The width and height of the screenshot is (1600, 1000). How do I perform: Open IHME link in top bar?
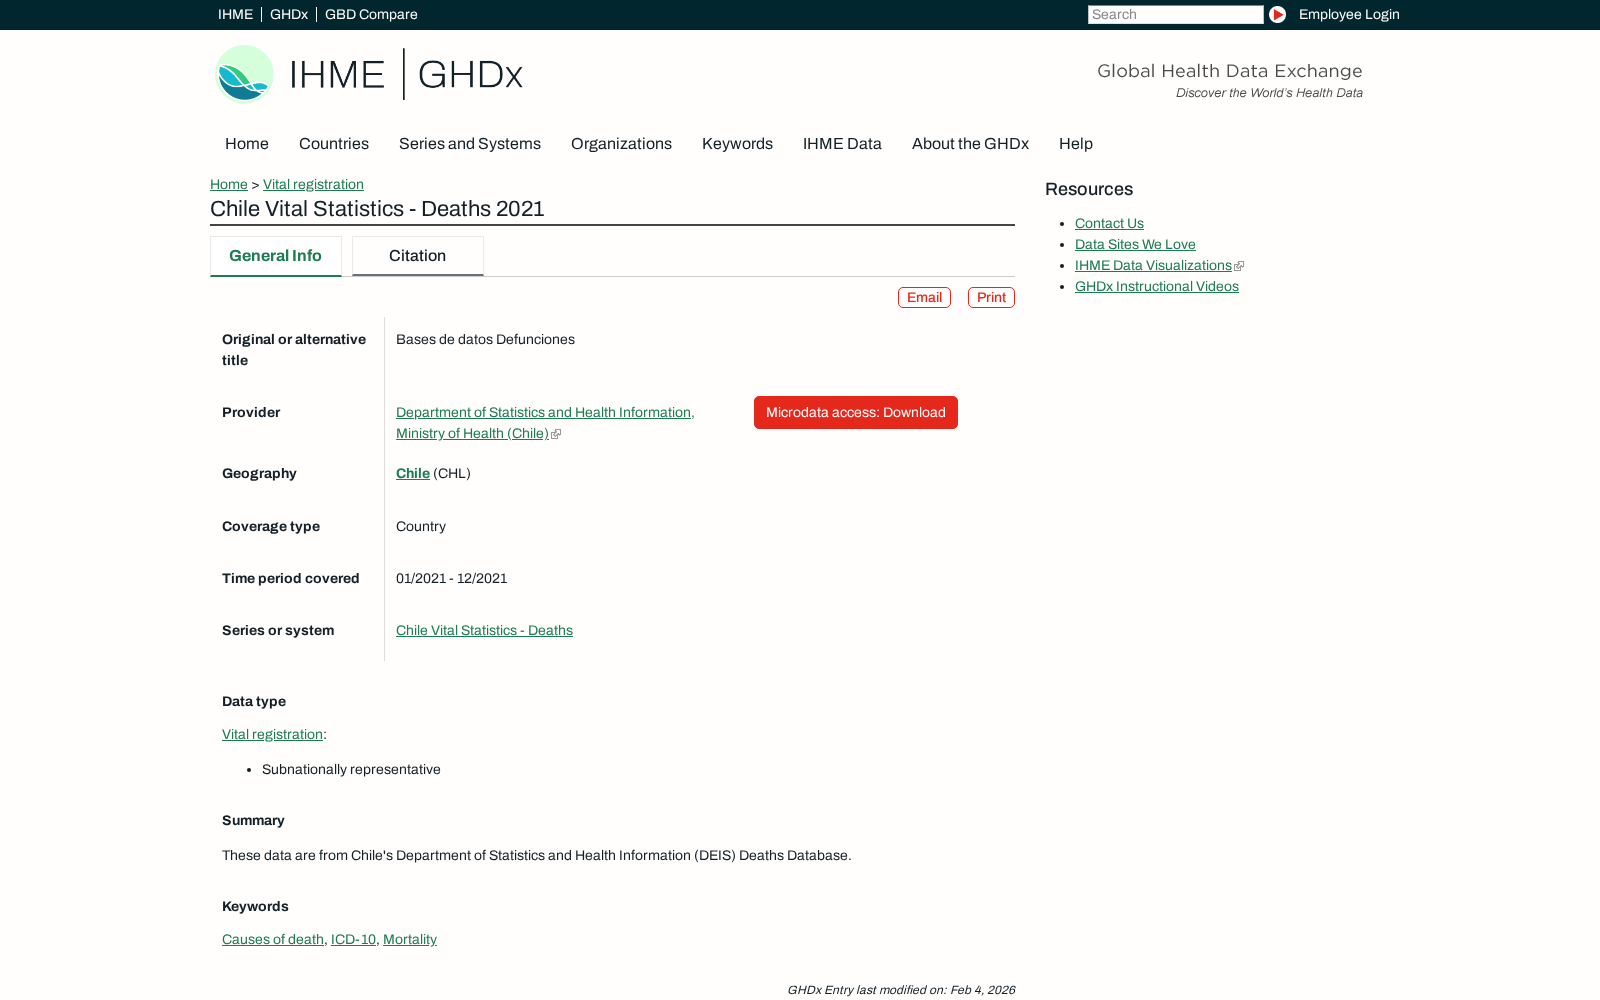(x=235, y=14)
